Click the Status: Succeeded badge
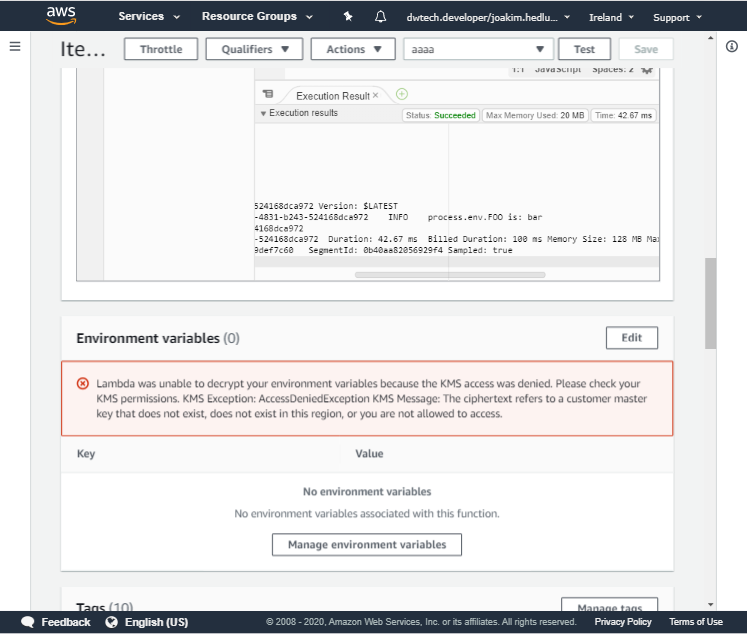747x640 pixels. tap(441, 115)
